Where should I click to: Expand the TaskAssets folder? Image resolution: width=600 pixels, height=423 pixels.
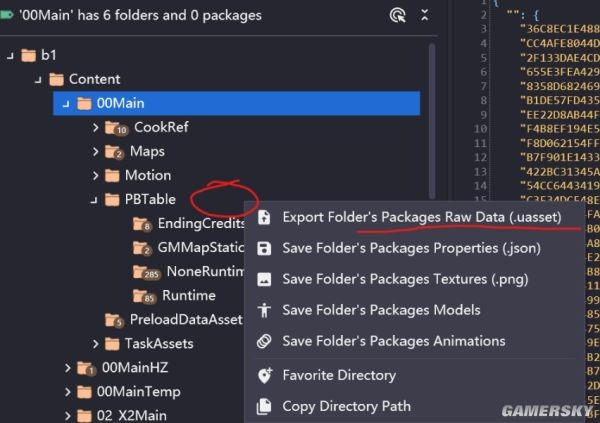pos(95,344)
